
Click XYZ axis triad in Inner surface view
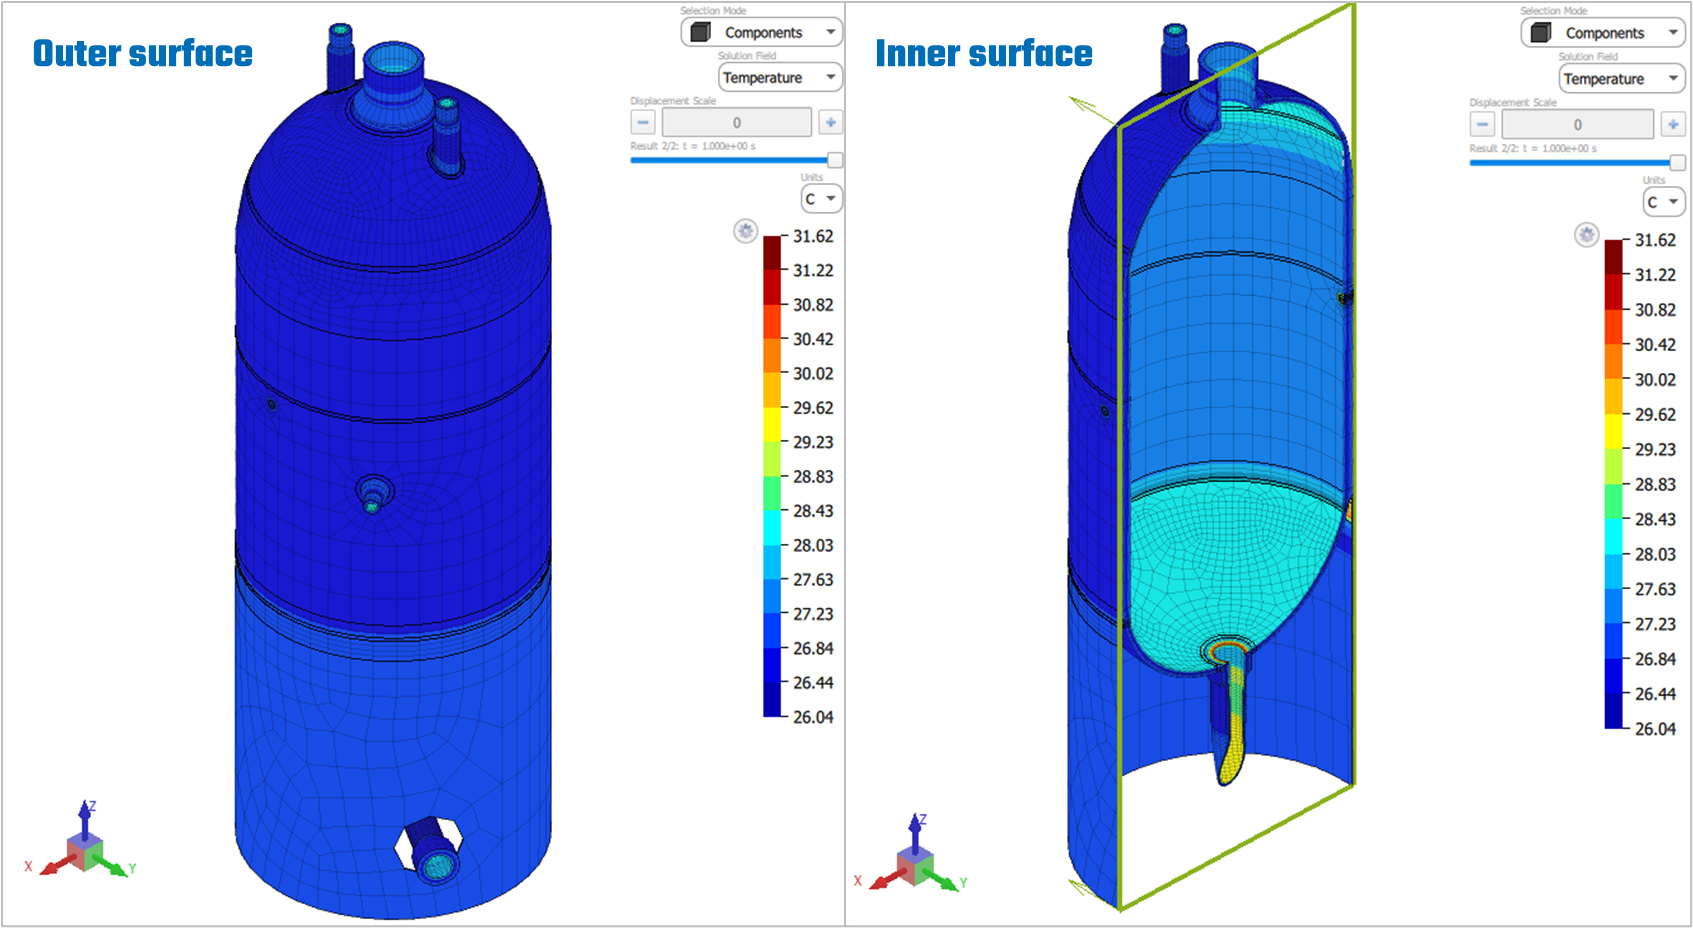pos(913,855)
